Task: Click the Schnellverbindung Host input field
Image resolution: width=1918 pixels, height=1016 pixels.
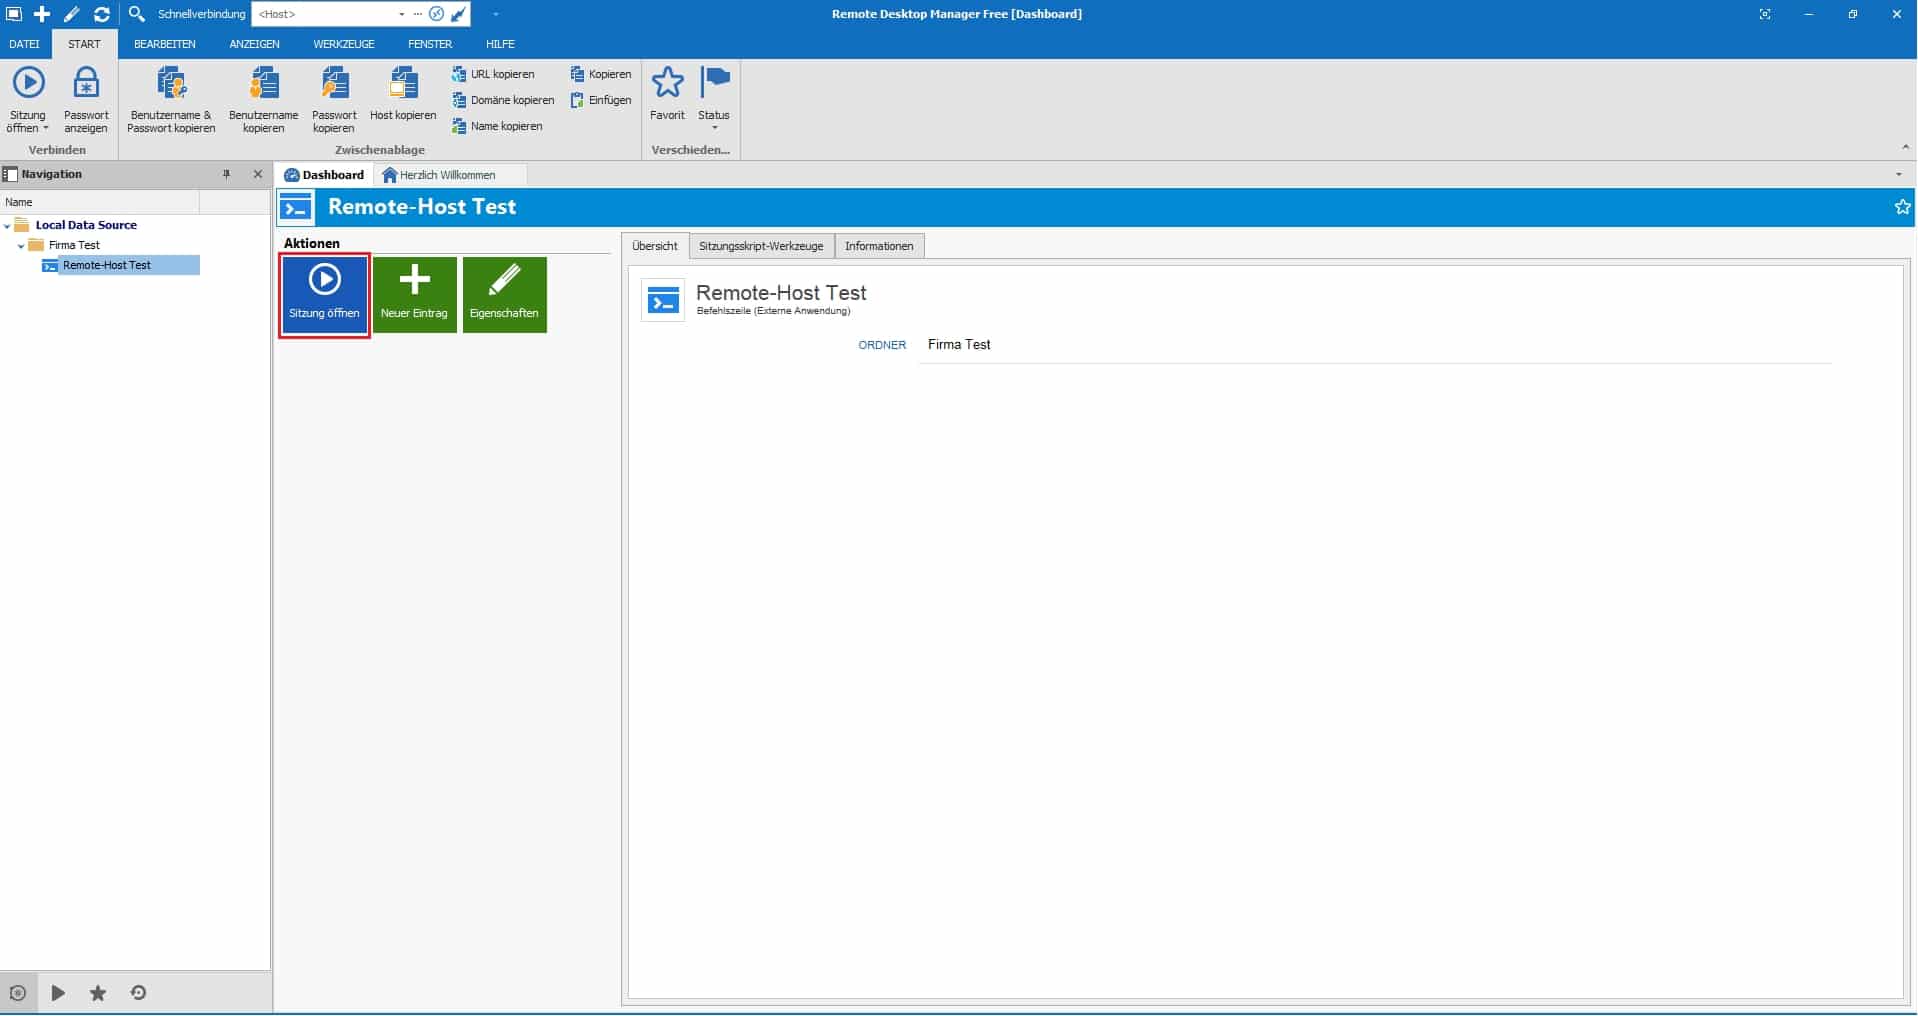Action: (x=325, y=14)
